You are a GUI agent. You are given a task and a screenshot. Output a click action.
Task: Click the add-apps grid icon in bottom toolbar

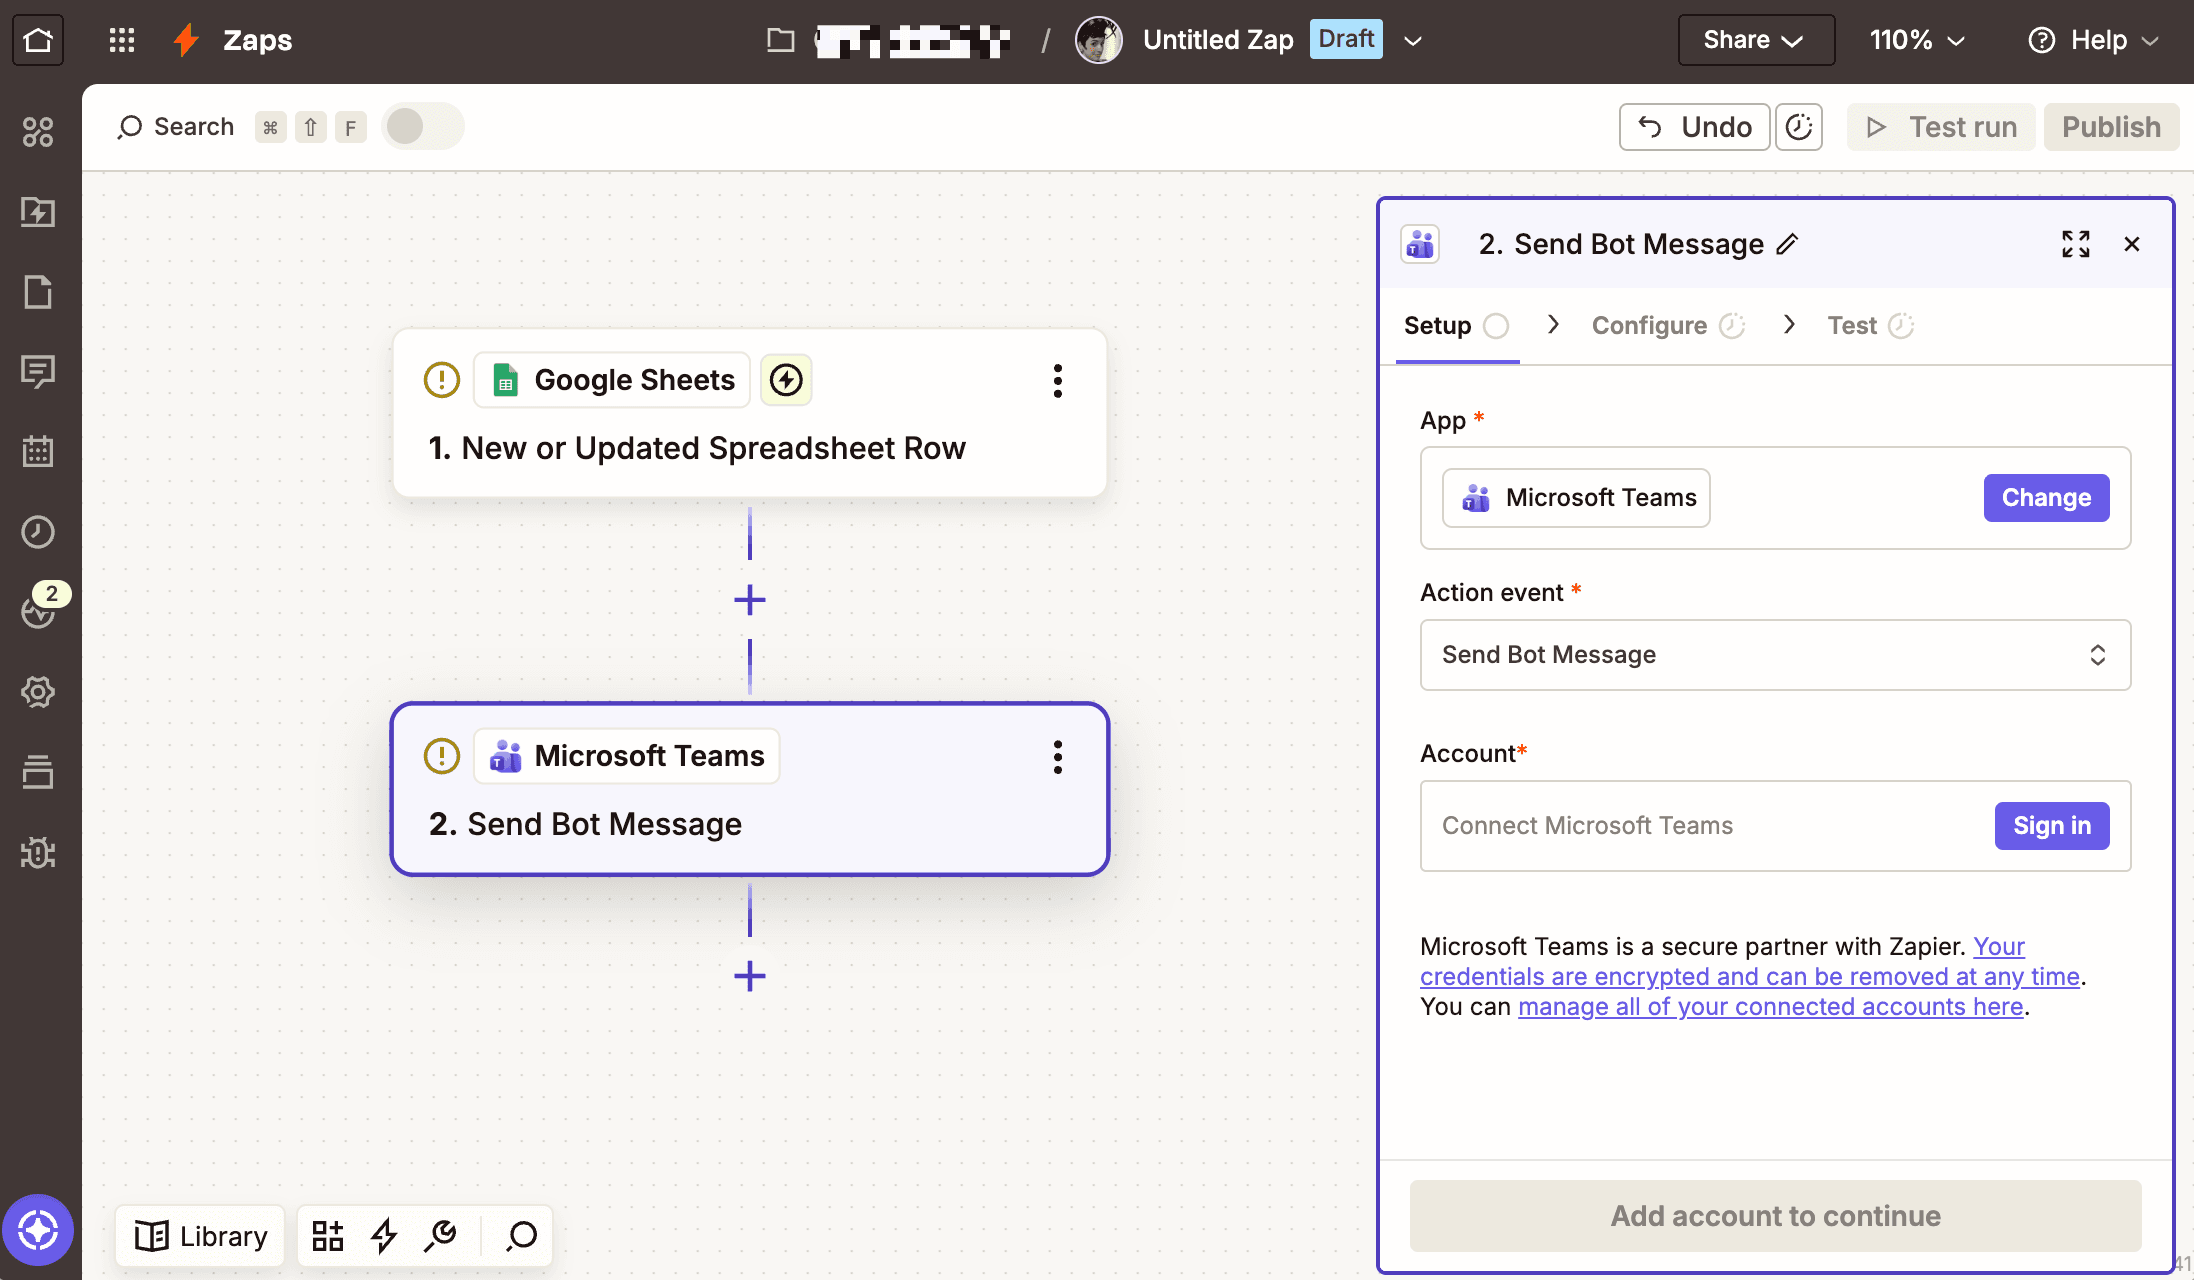tap(328, 1236)
